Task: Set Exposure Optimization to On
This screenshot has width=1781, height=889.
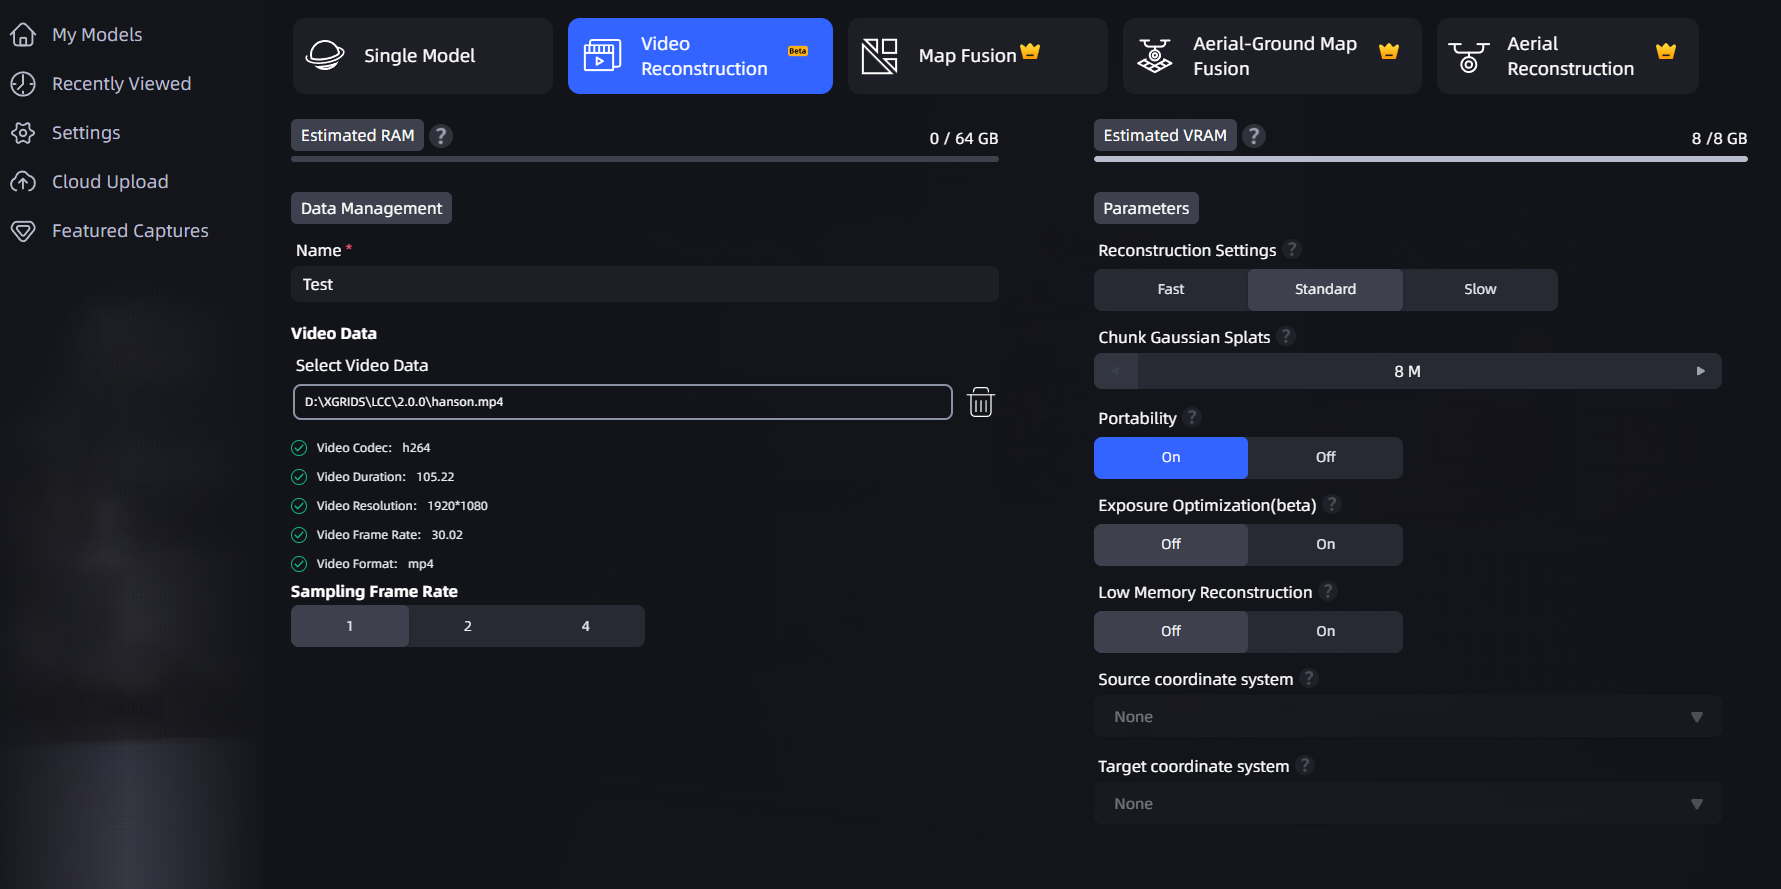Action: coord(1326,545)
